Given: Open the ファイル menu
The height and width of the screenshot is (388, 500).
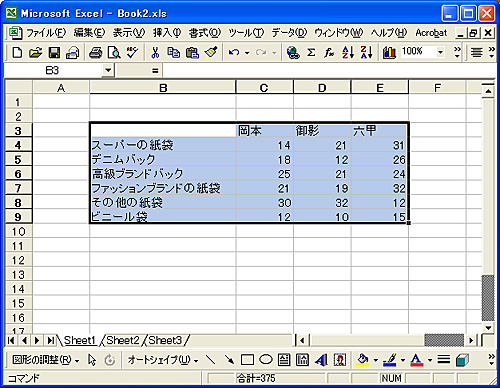Looking at the screenshot, I should pos(46,33).
